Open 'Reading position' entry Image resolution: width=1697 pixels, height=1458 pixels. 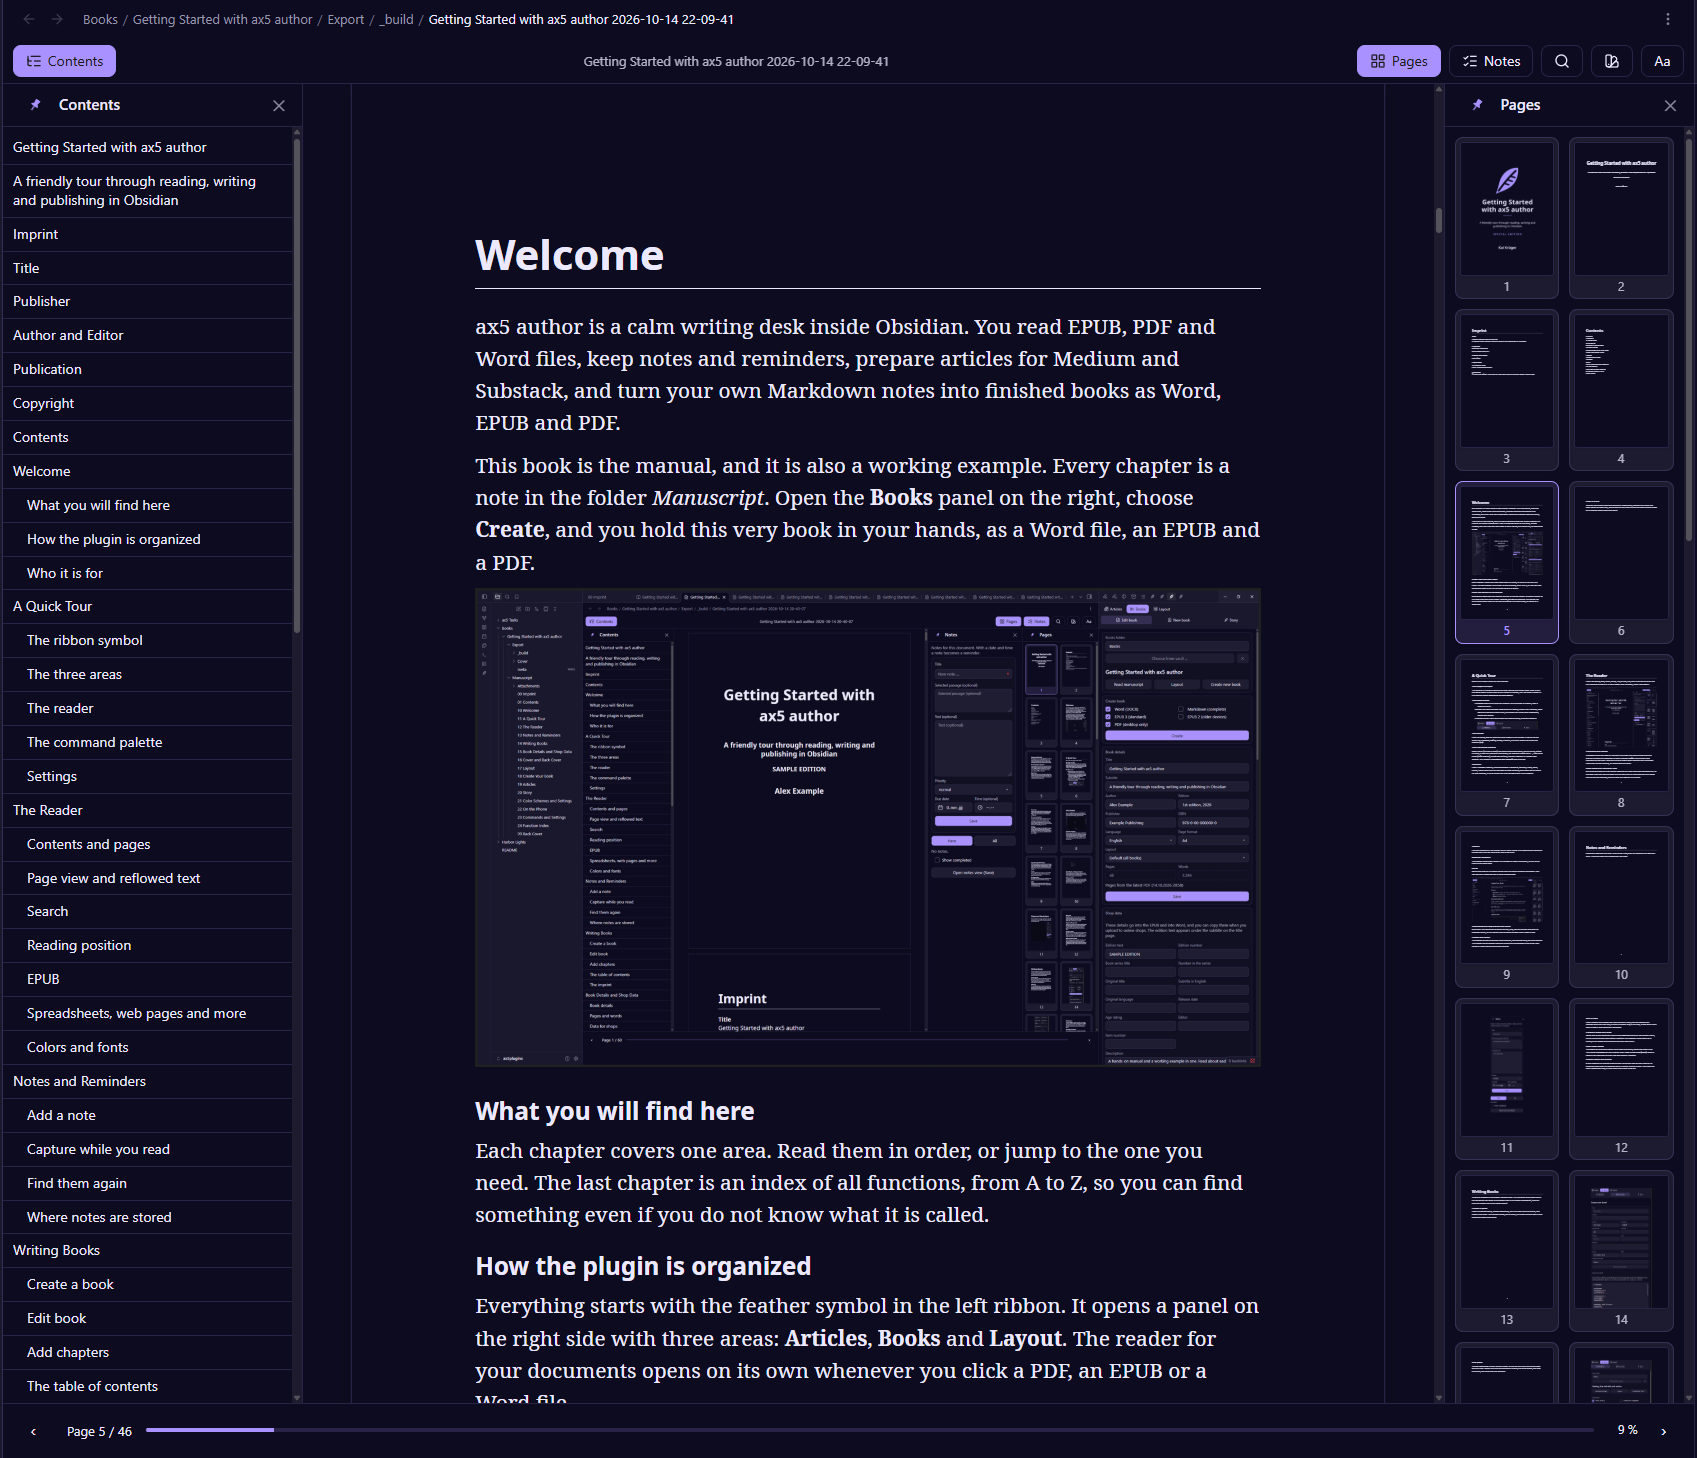pyautogui.click(x=148, y=945)
